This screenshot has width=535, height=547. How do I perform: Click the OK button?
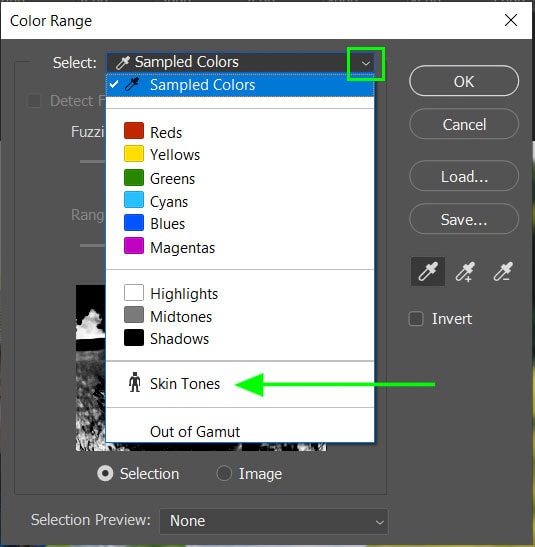coord(464,81)
